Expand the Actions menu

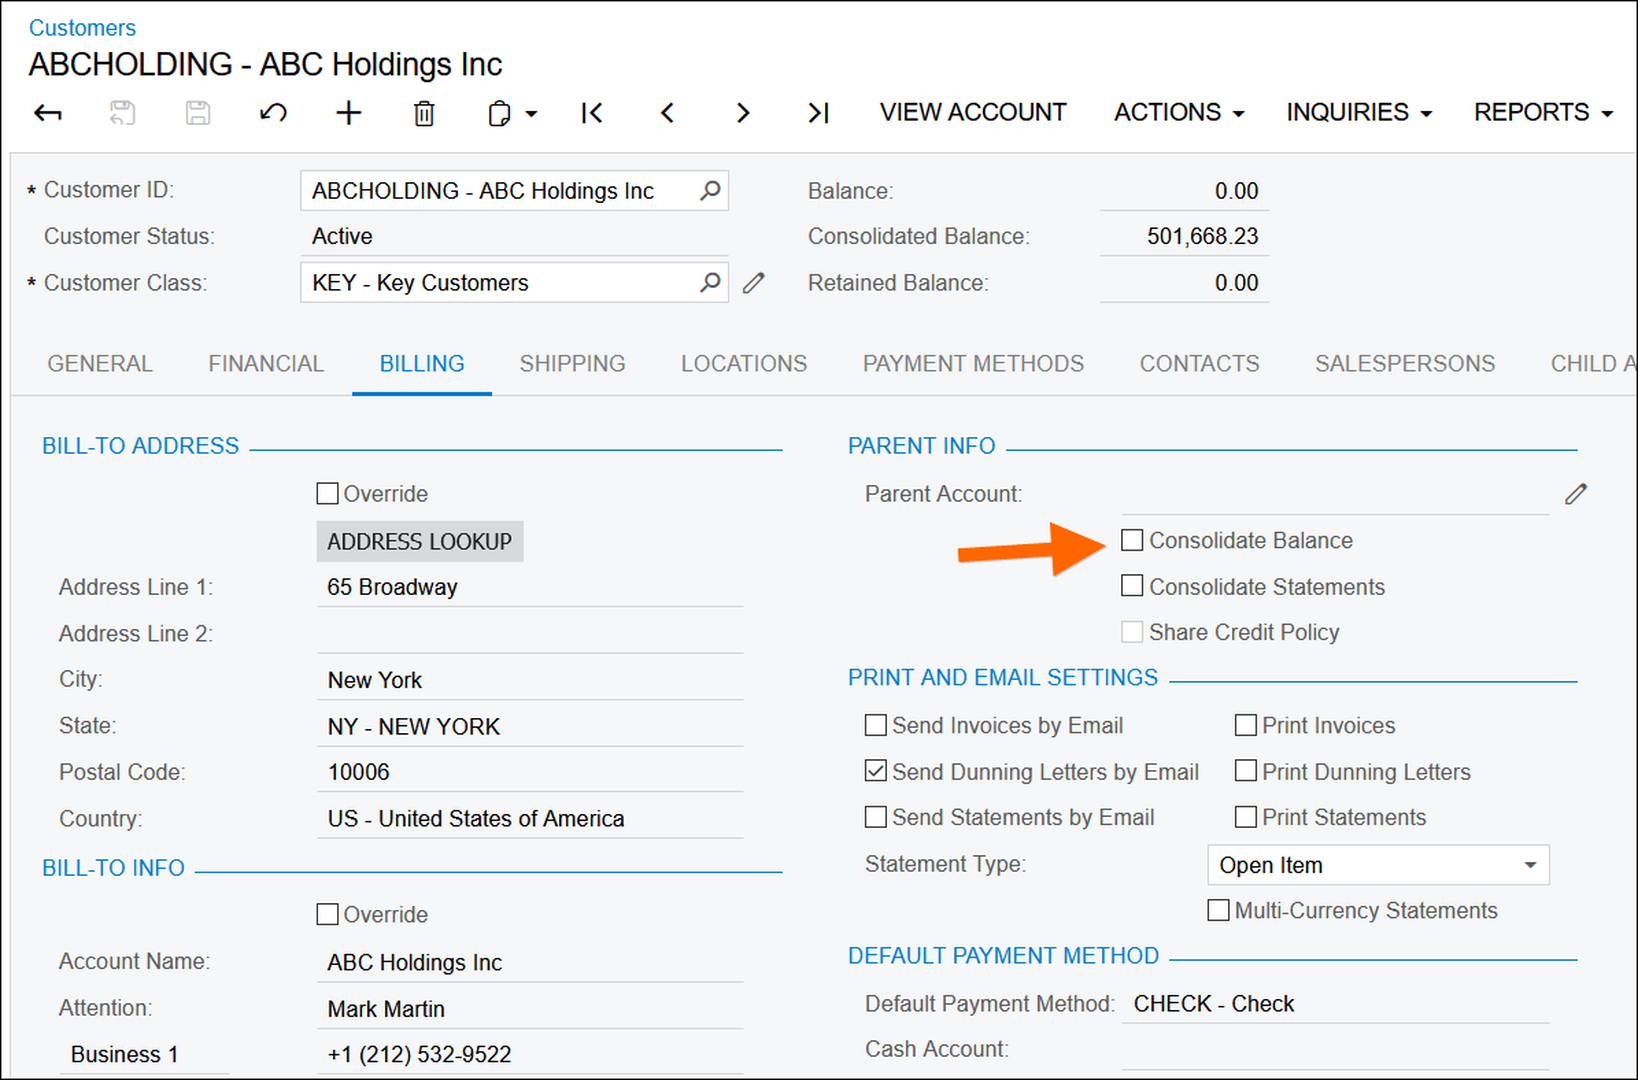pos(1178,113)
